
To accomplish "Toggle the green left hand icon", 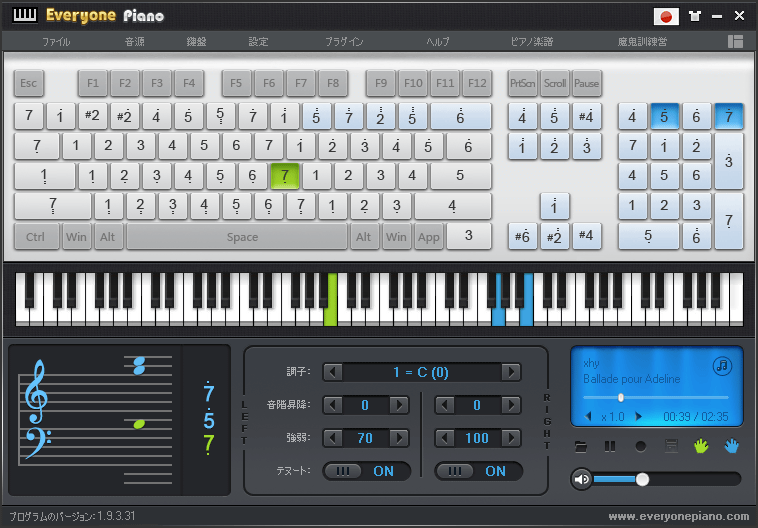I will [701, 446].
